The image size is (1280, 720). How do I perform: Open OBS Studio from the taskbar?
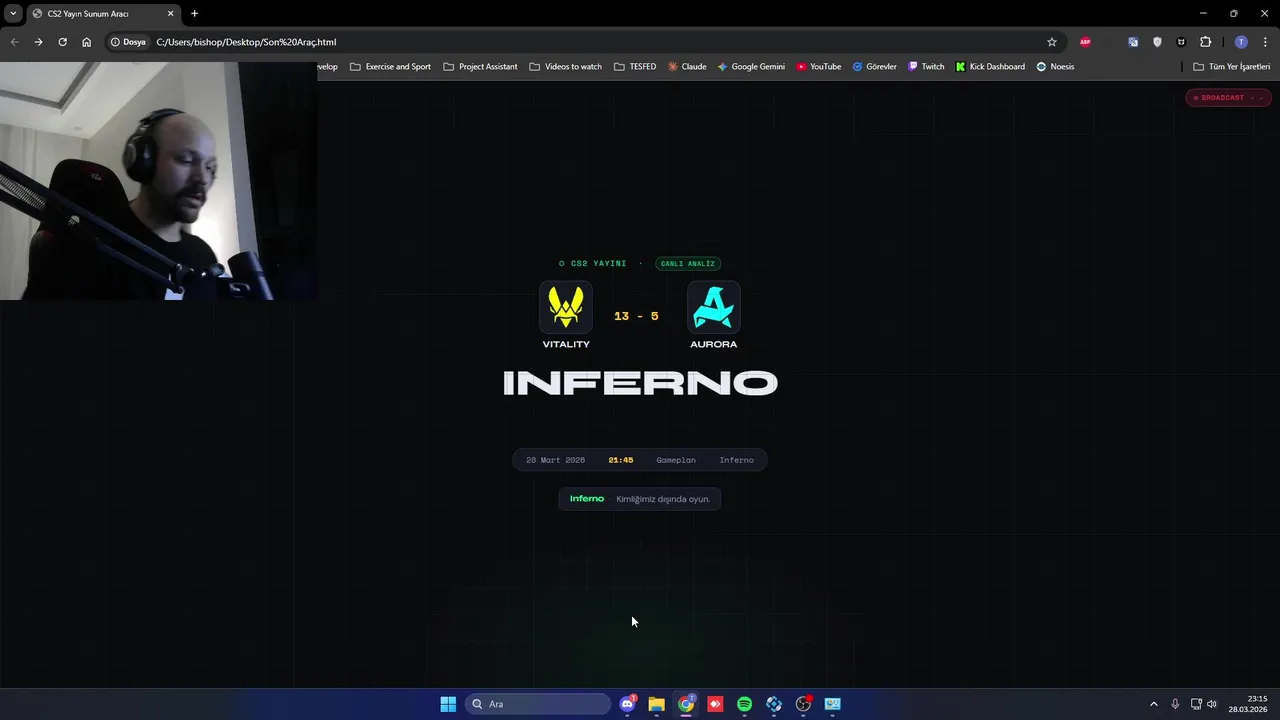[803, 704]
